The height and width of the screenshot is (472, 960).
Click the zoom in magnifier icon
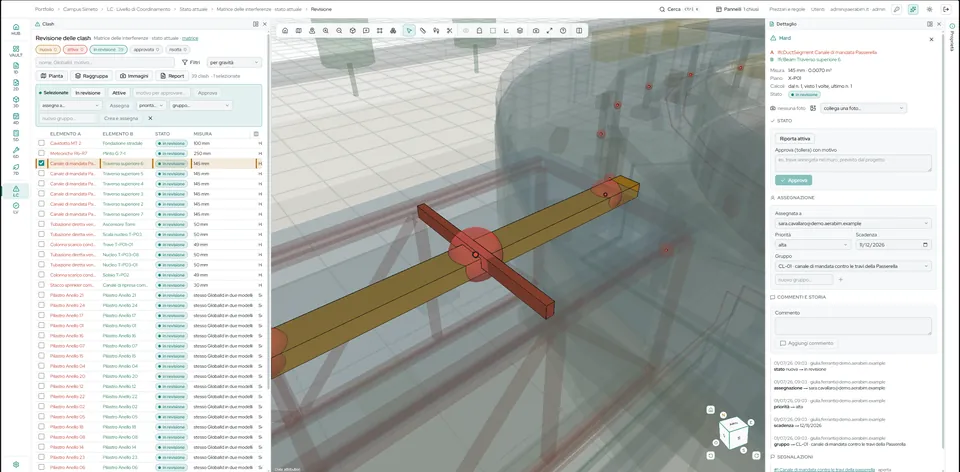coord(326,31)
